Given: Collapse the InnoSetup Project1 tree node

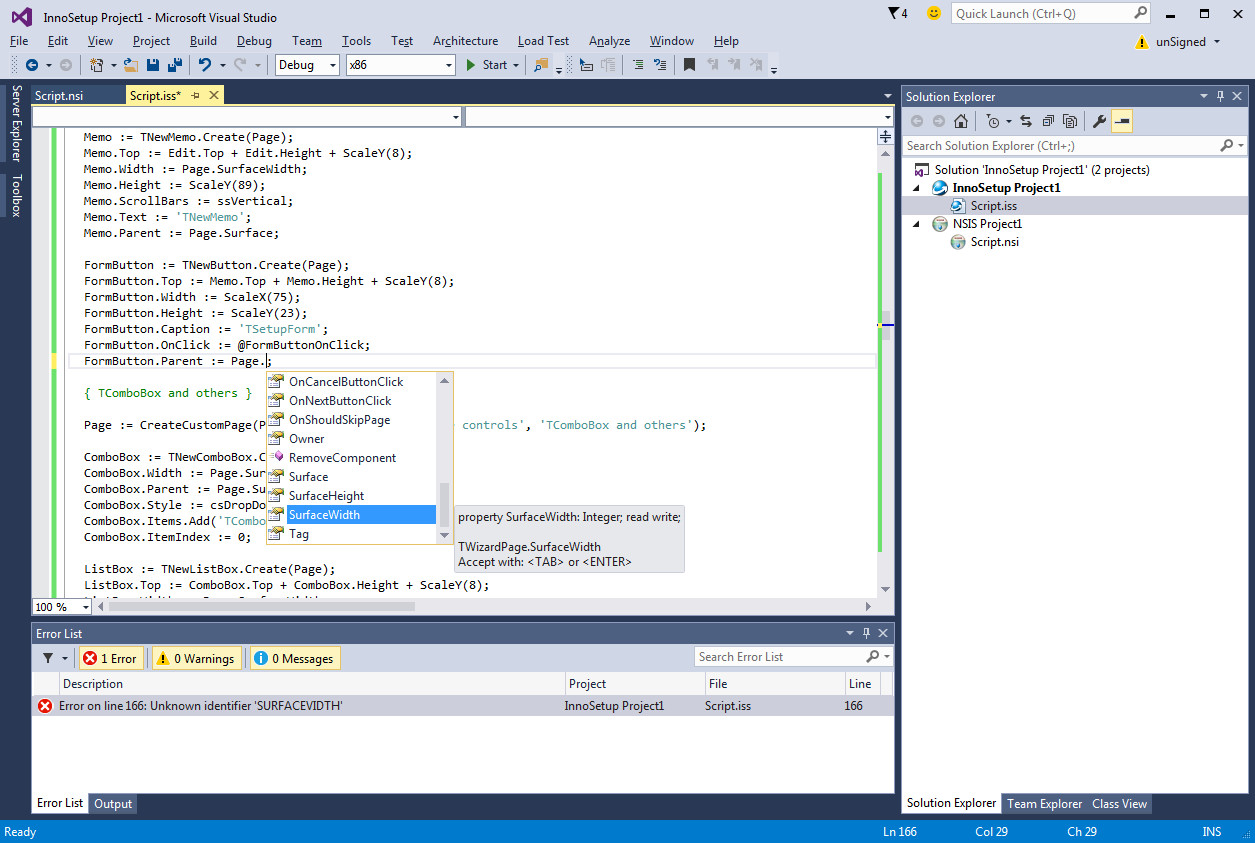Looking at the screenshot, I should click(917, 188).
